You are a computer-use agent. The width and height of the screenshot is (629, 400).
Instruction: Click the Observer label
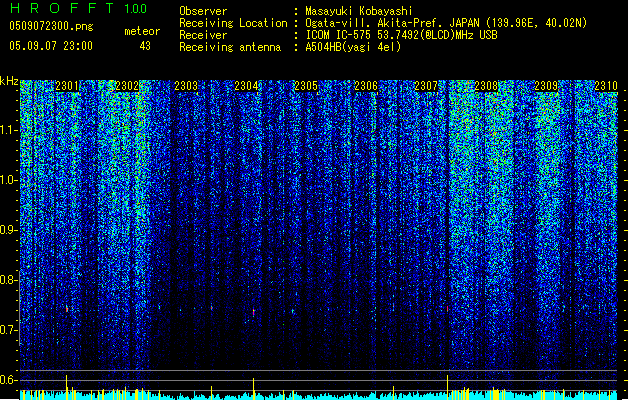[203, 11]
